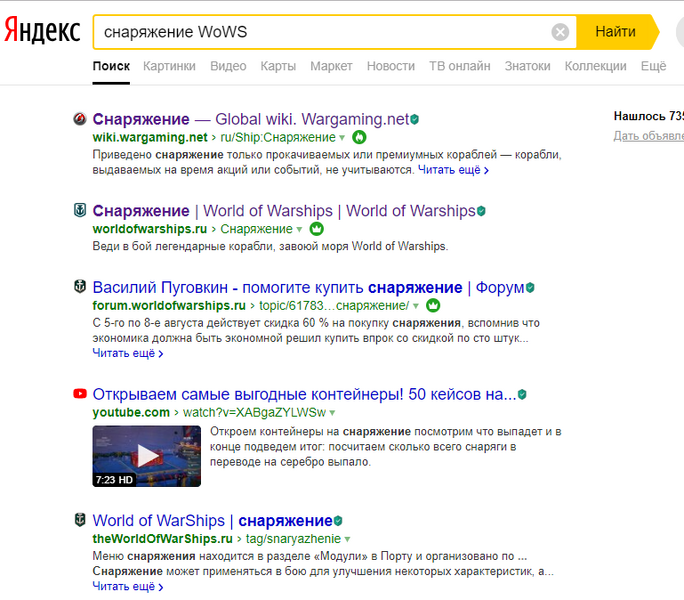Image resolution: width=684 pixels, height=600 pixels.
Task: Click the green flame badge on the wiki result
Action: click(x=359, y=137)
